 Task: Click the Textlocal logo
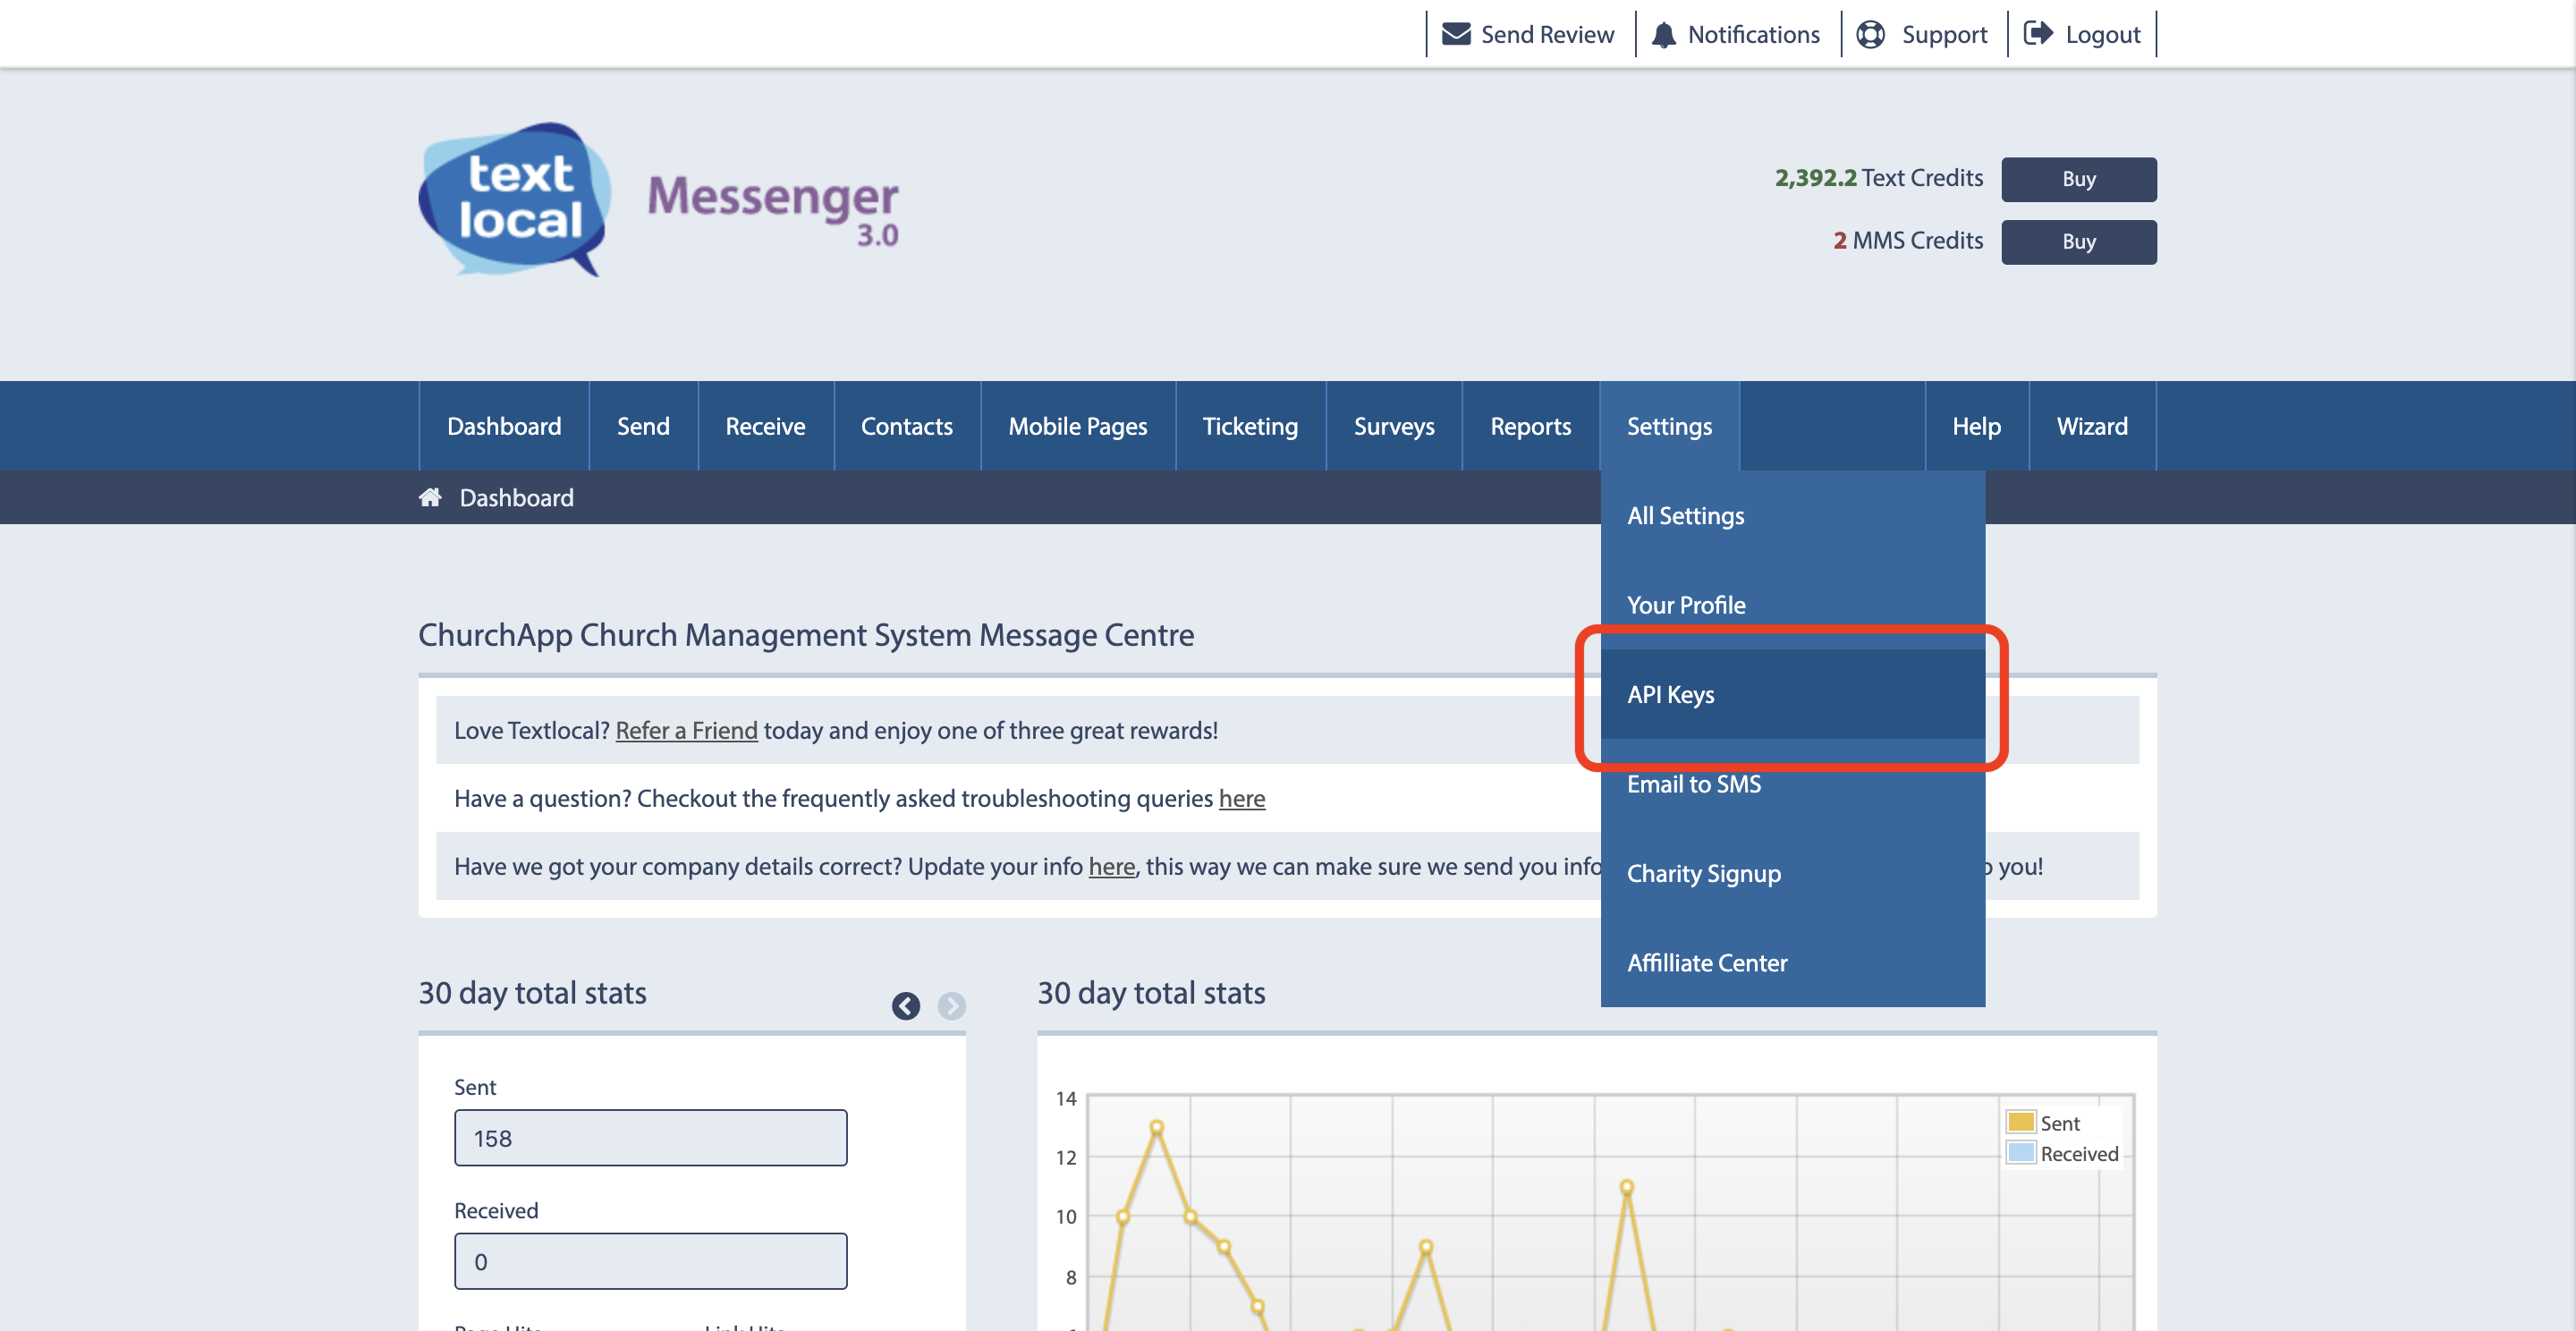(510, 200)
